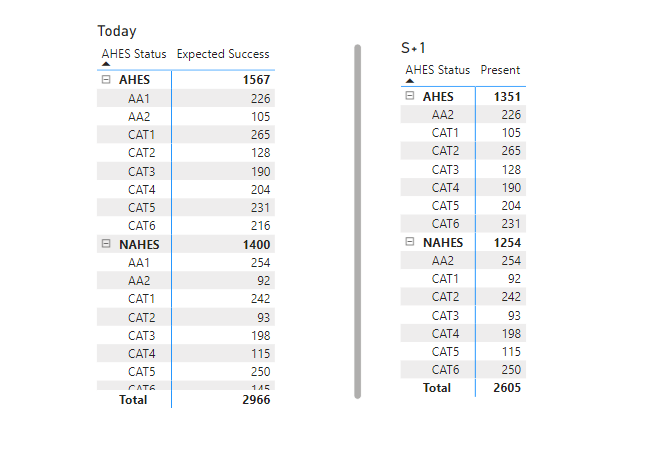This screenshot has height=457, width=645.
Task: Select value 198 in Today table
Action: tap(260, 336)
